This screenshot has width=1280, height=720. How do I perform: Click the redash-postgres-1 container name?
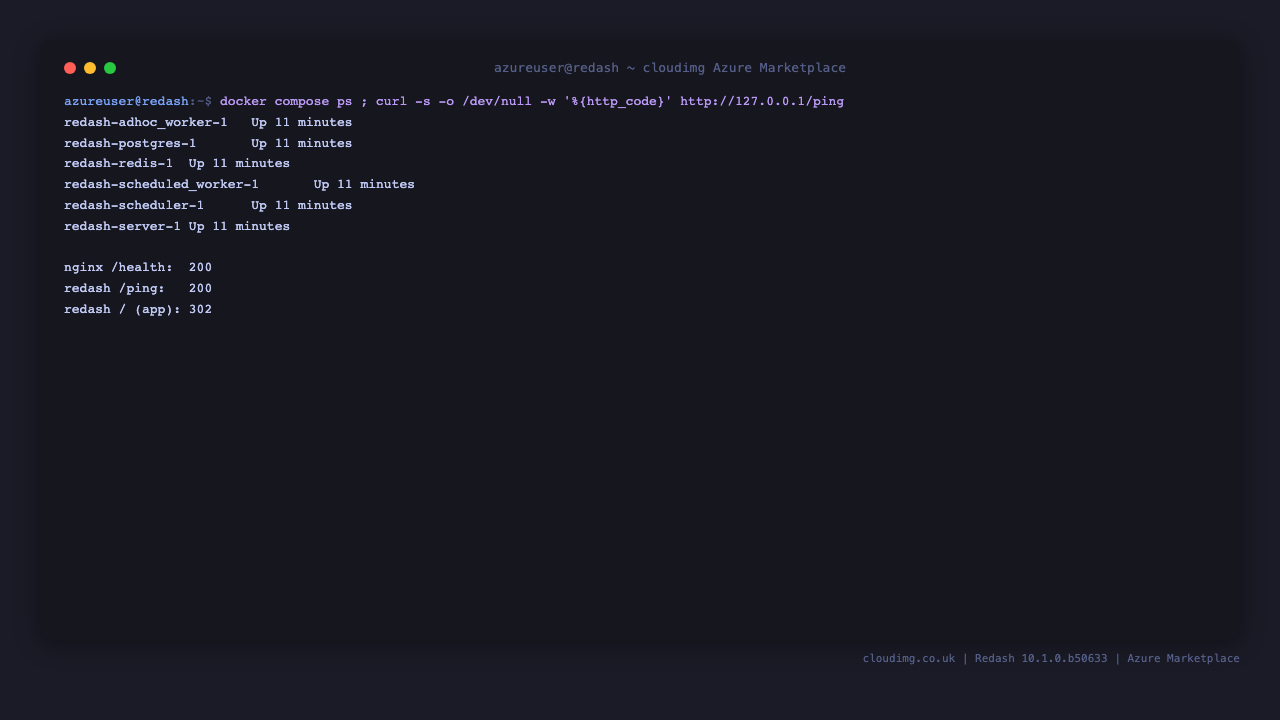(130, 144)
